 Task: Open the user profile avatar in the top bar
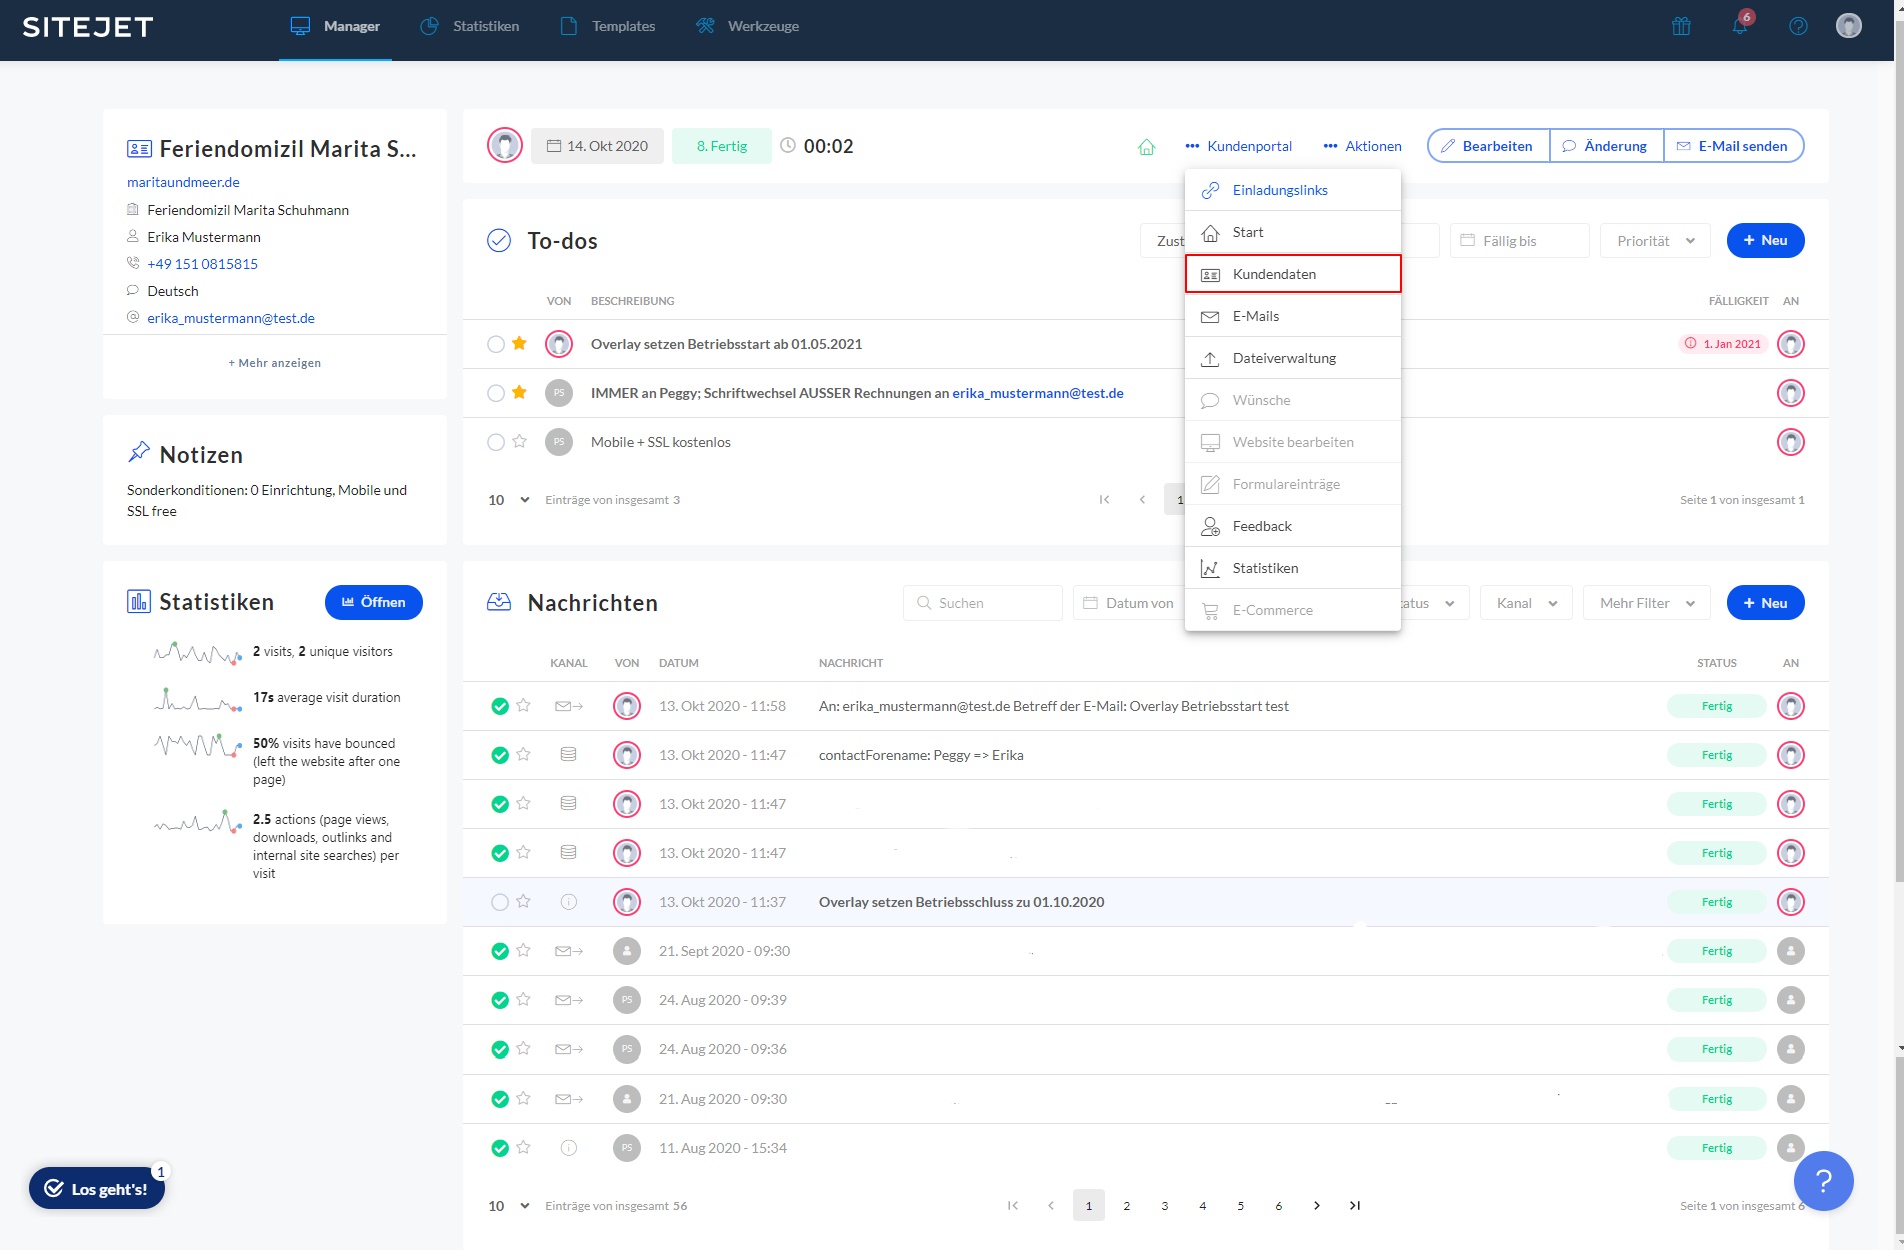(x=1849, y=26)
